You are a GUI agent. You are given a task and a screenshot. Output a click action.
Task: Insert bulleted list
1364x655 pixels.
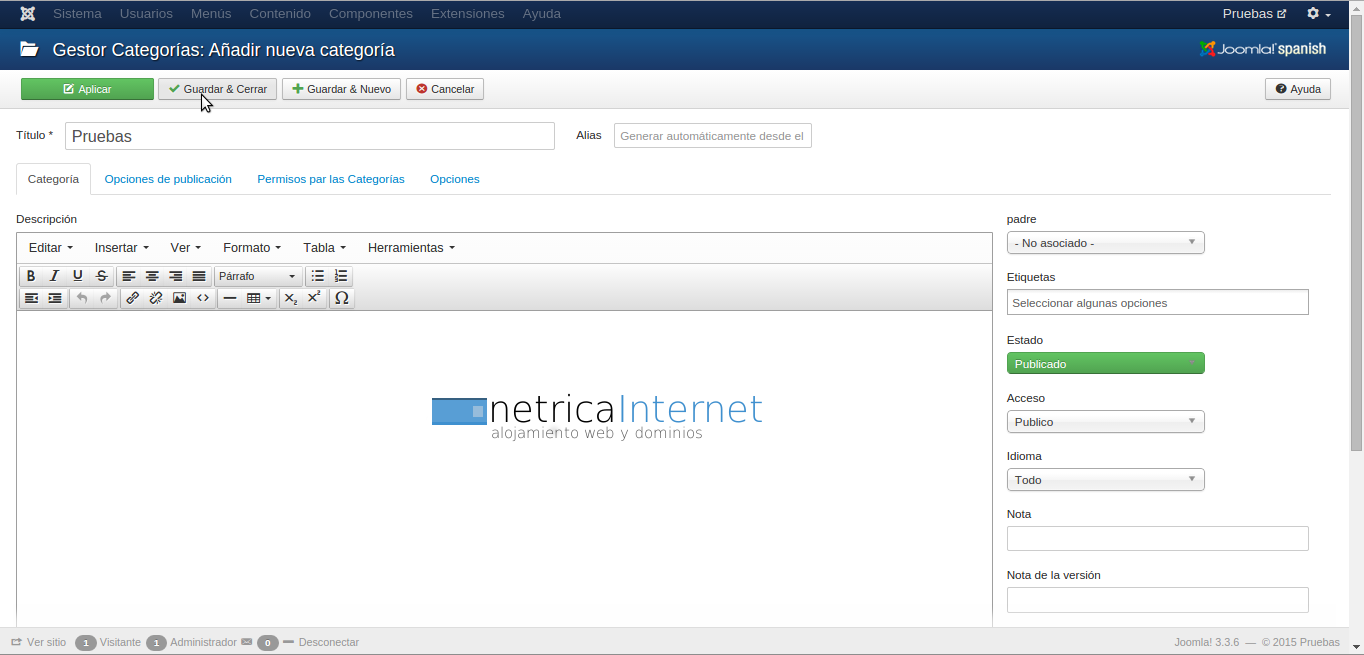pos(318,276)
